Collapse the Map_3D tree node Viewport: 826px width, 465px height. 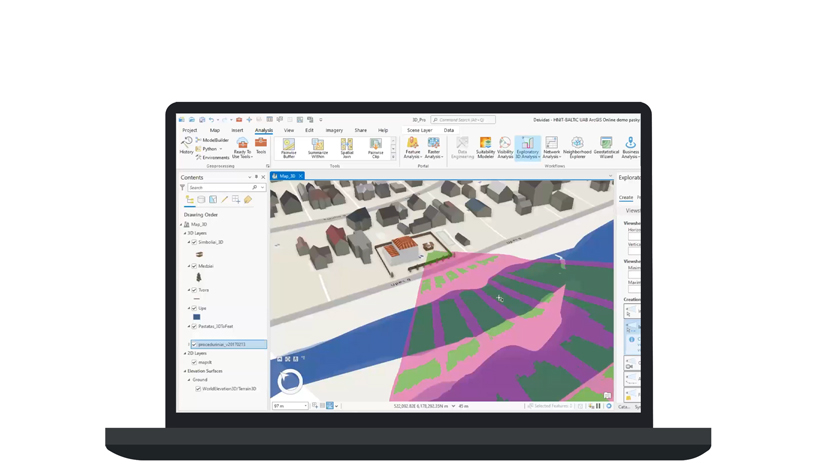[181, 224]
